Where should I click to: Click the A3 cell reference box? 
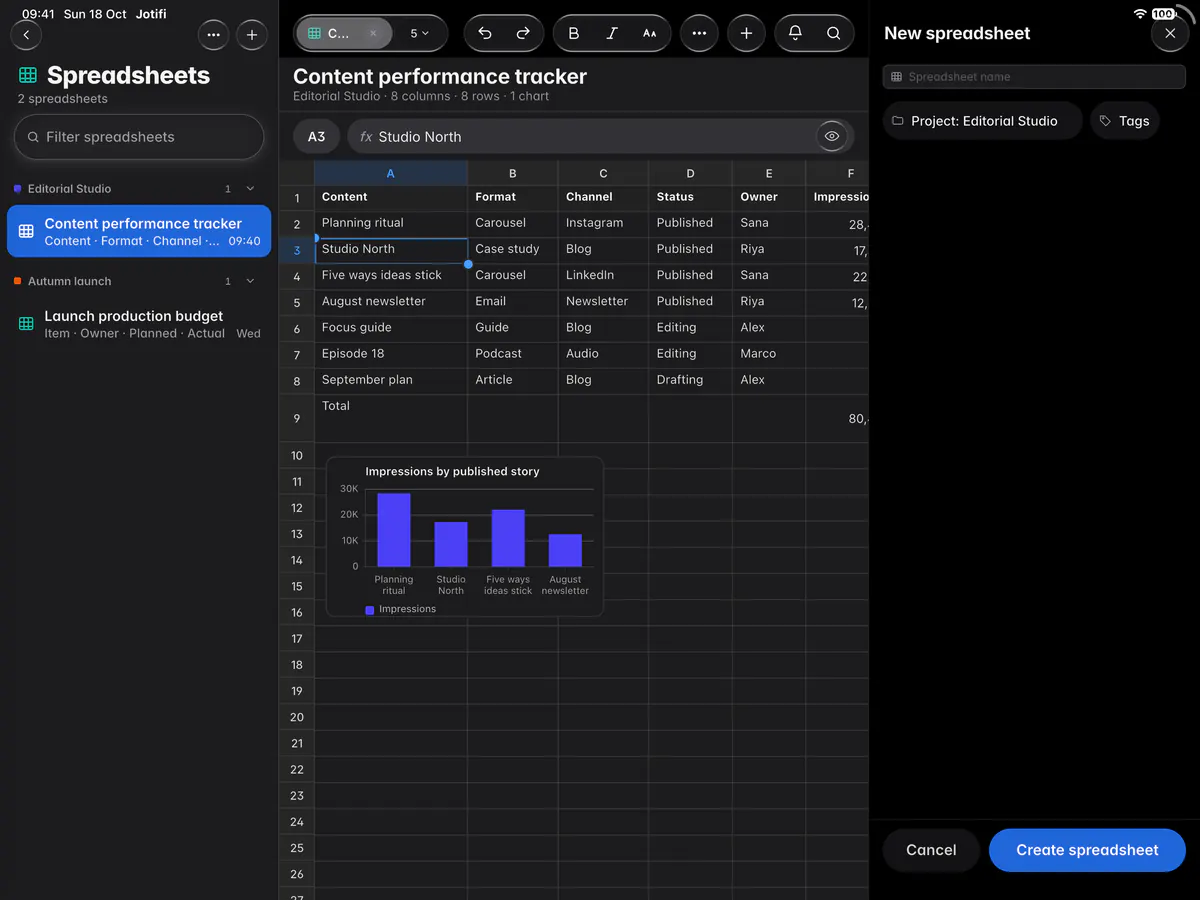tap(316, 137)
